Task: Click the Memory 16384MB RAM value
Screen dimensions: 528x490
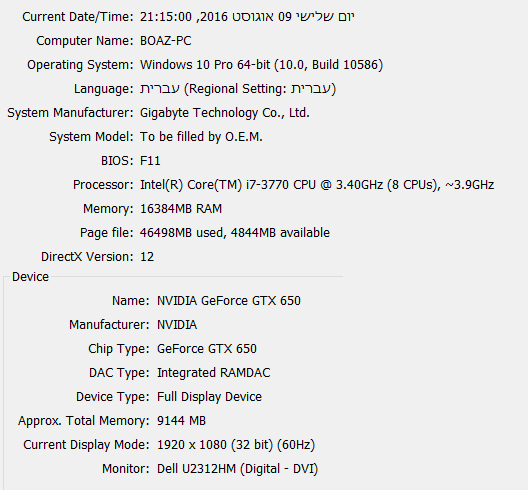Action: (181, 209)
